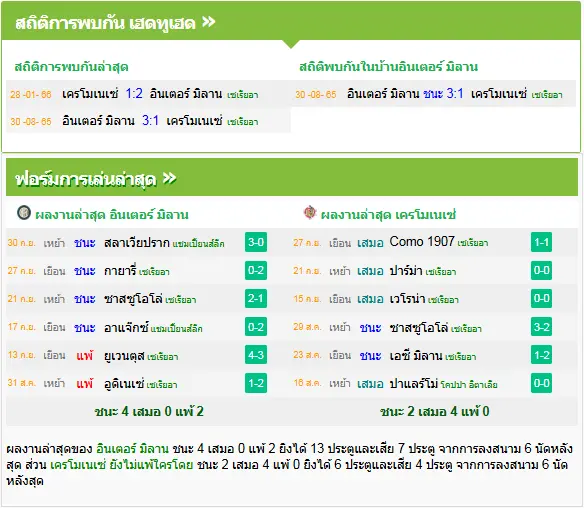Click the ผลงานล่าสุด เครโมเนเซ่ heading

tap(388, 215)
